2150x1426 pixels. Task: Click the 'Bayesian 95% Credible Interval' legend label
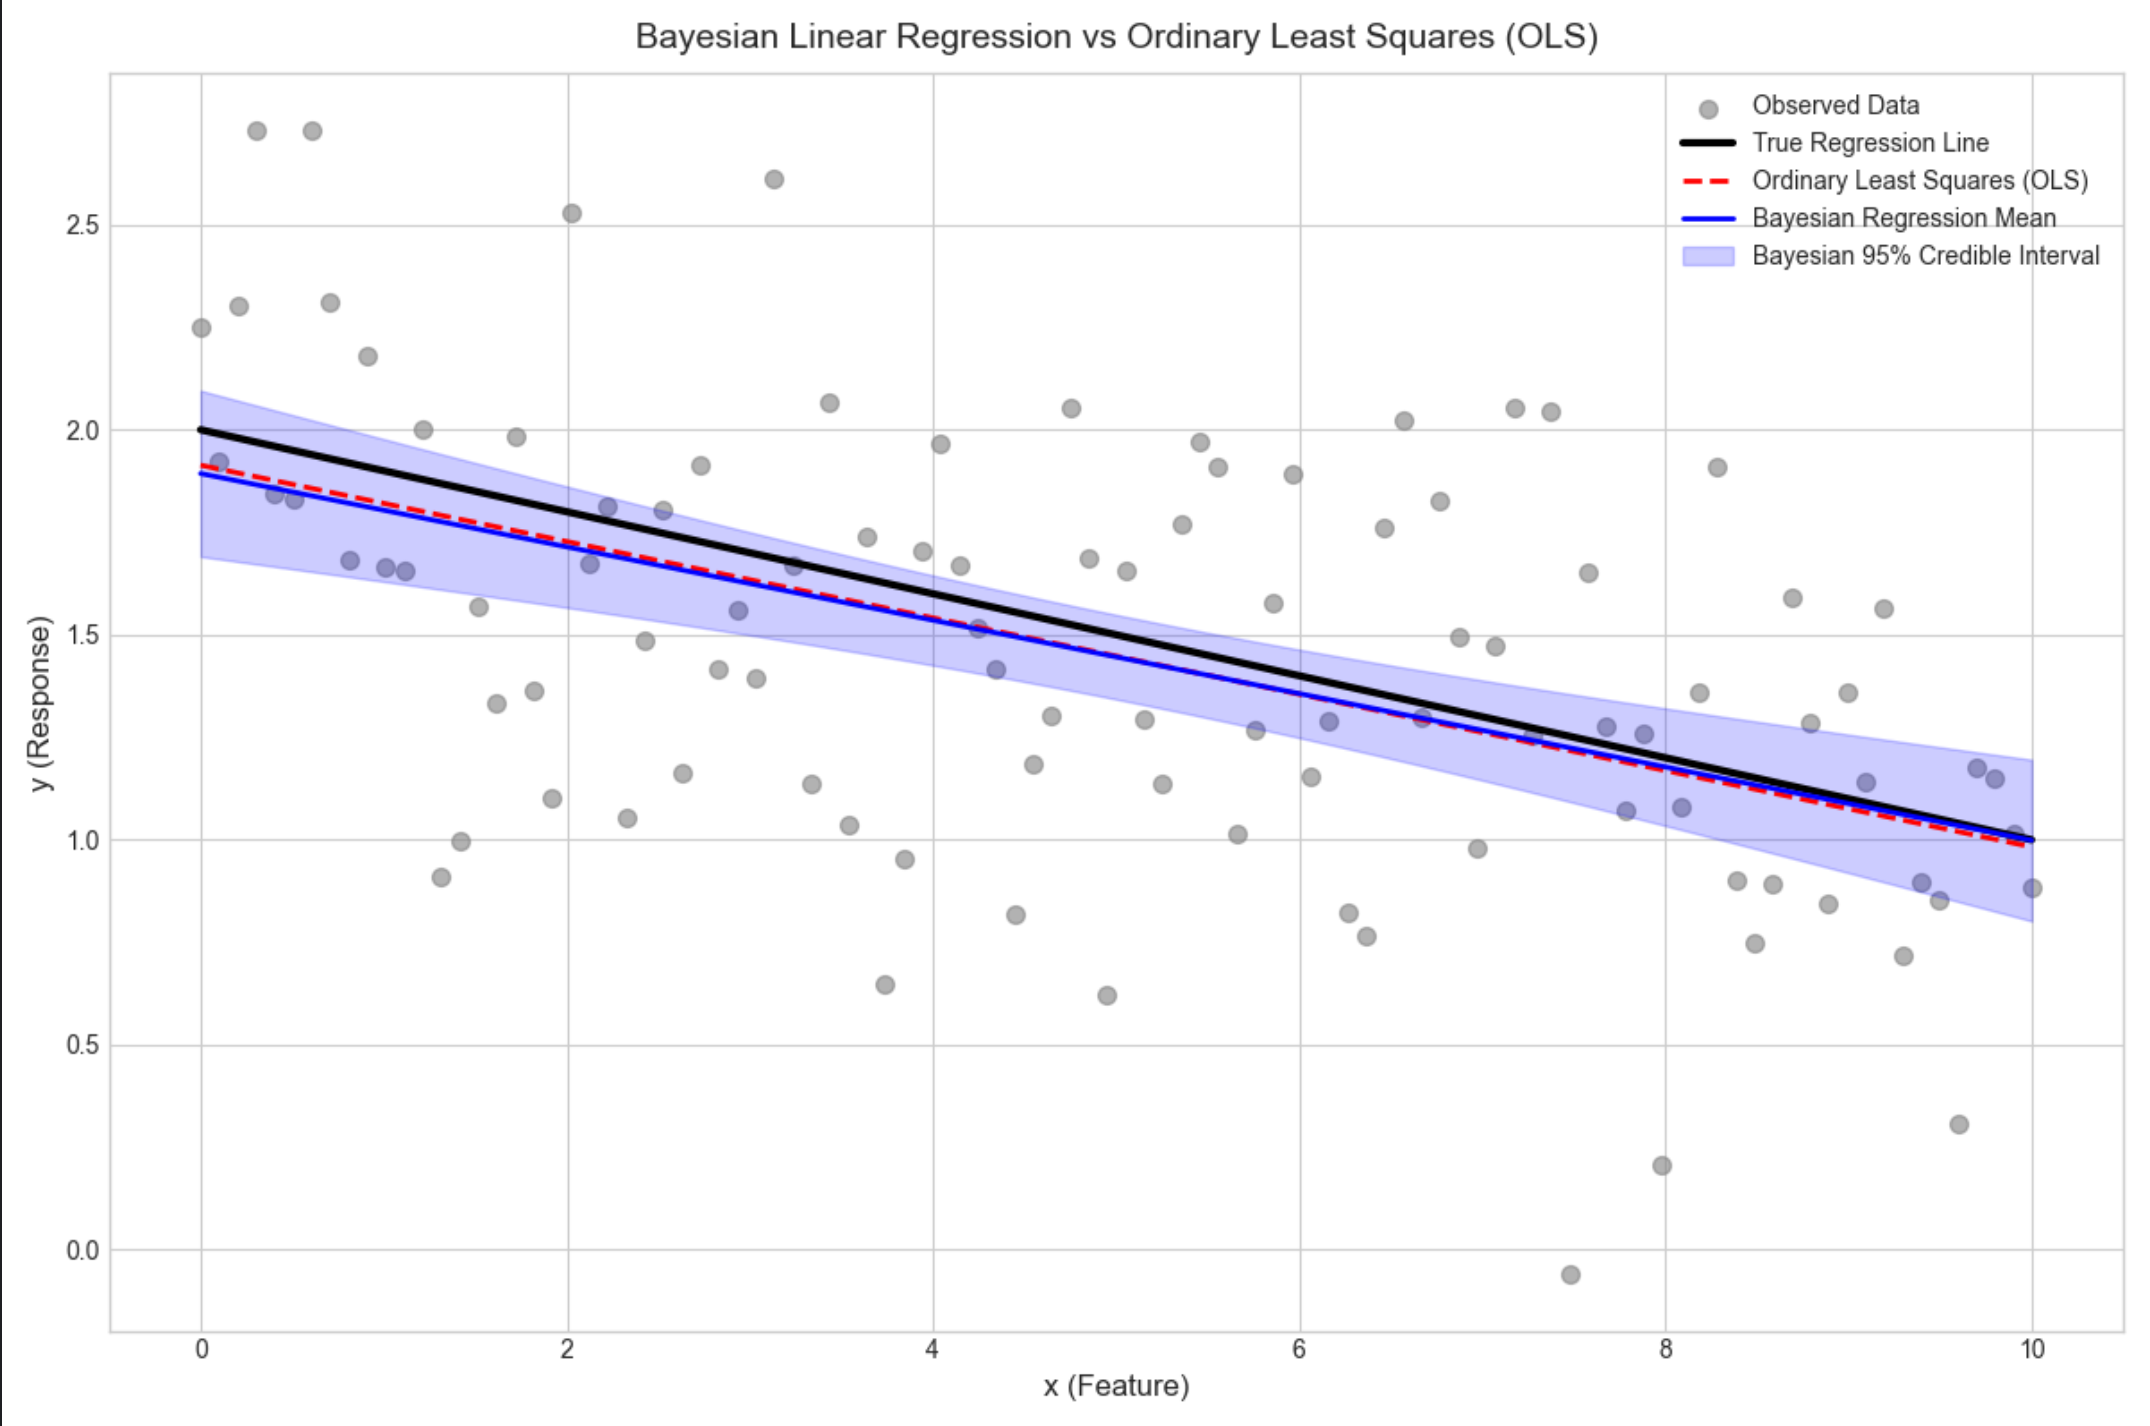tap(1925, 255)
